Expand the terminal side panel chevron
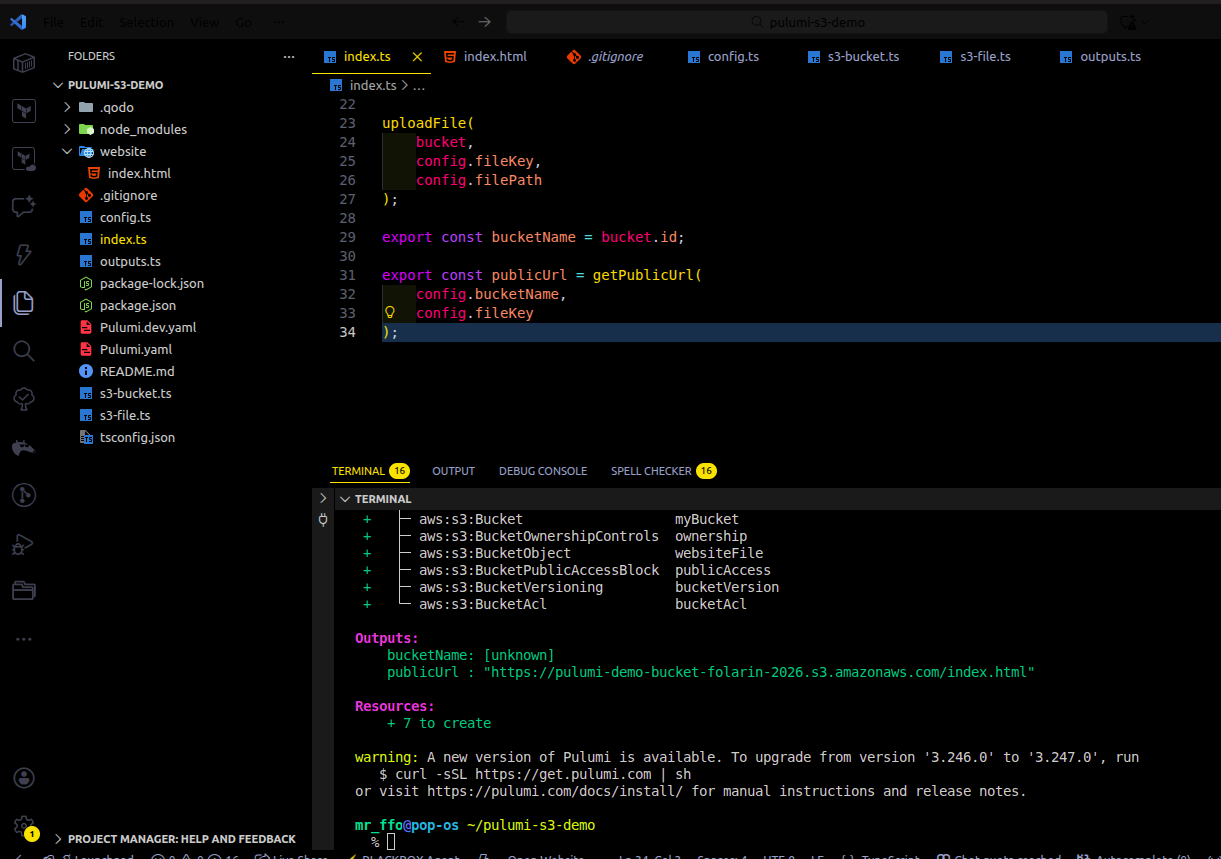The image size is (1221, 859). tap(323, 498)
